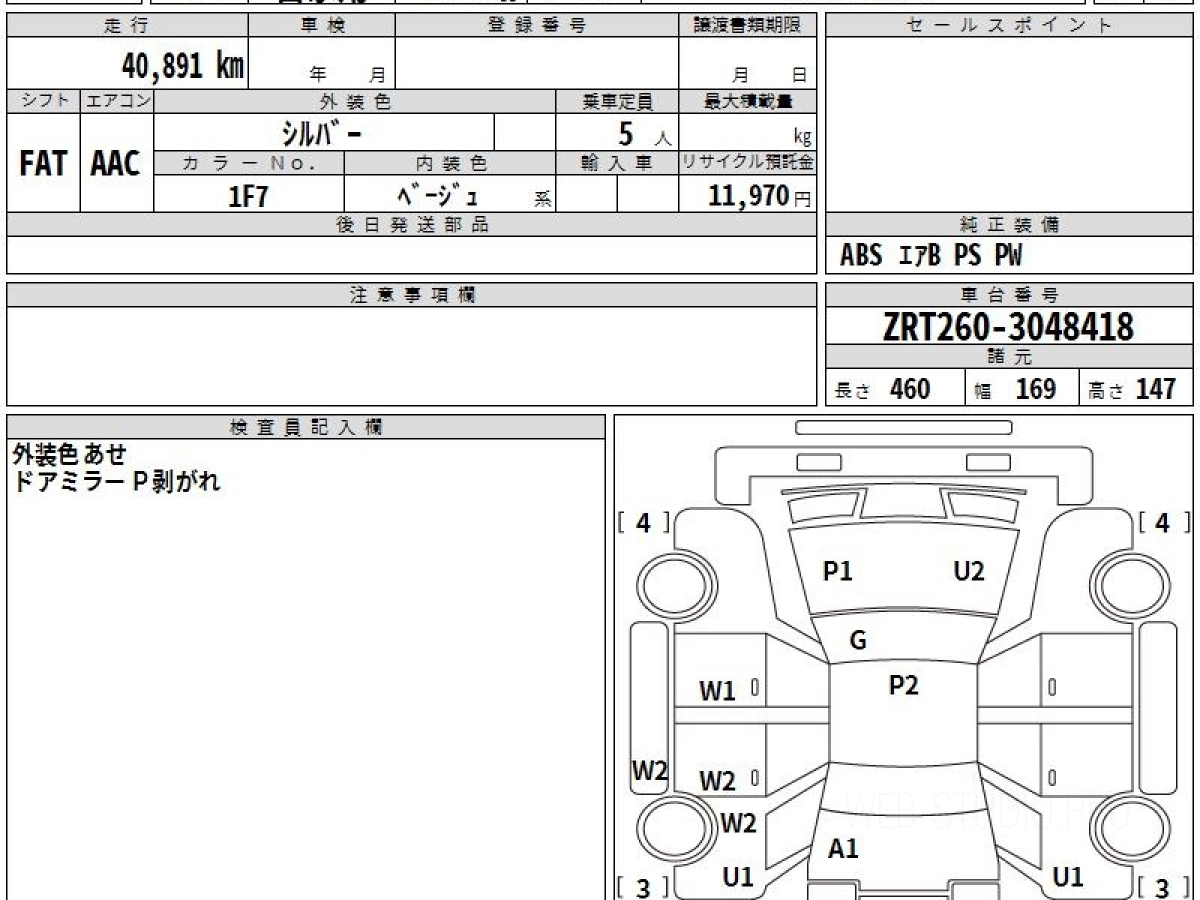Select chassis number ZRT260-3048418
The width and height of the screenshot is (1200, 900).
[1009, 327]
